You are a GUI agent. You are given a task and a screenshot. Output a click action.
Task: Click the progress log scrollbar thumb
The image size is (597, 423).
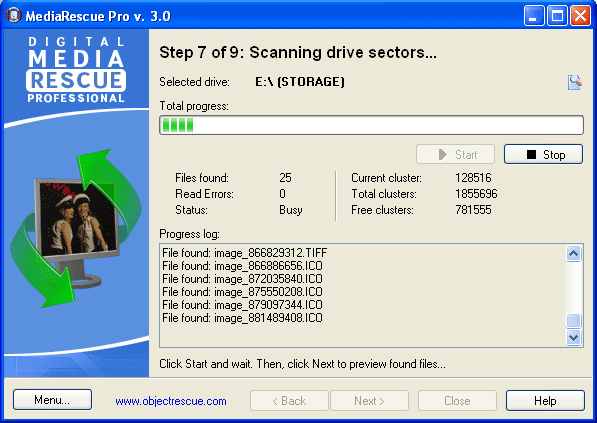click(x=574, y=321)
